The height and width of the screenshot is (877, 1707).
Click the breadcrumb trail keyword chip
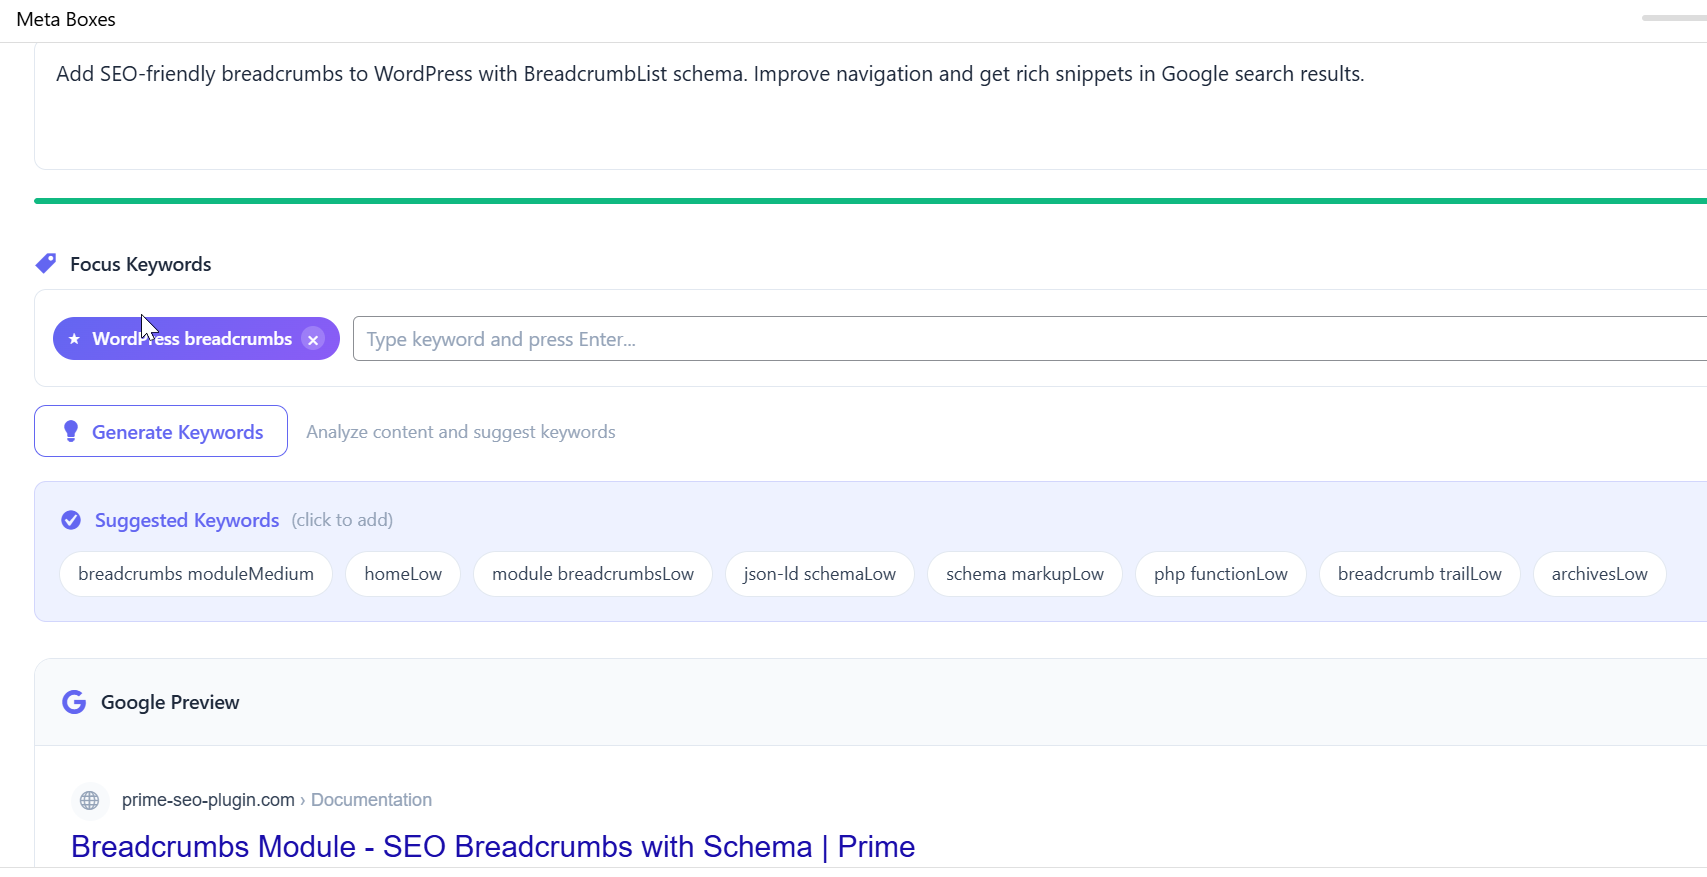click(x=1419, y=573)
